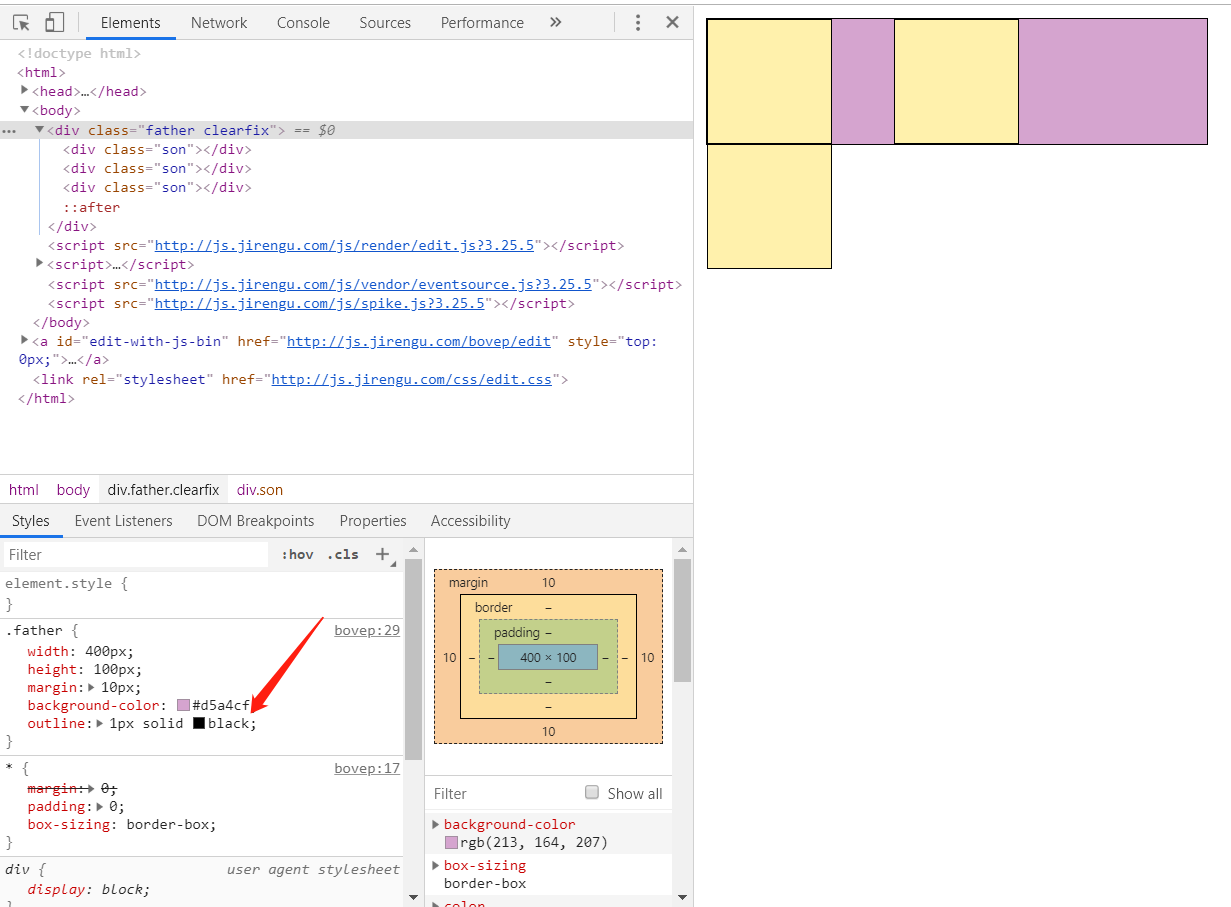Expand the head element node

pos(25,90)
